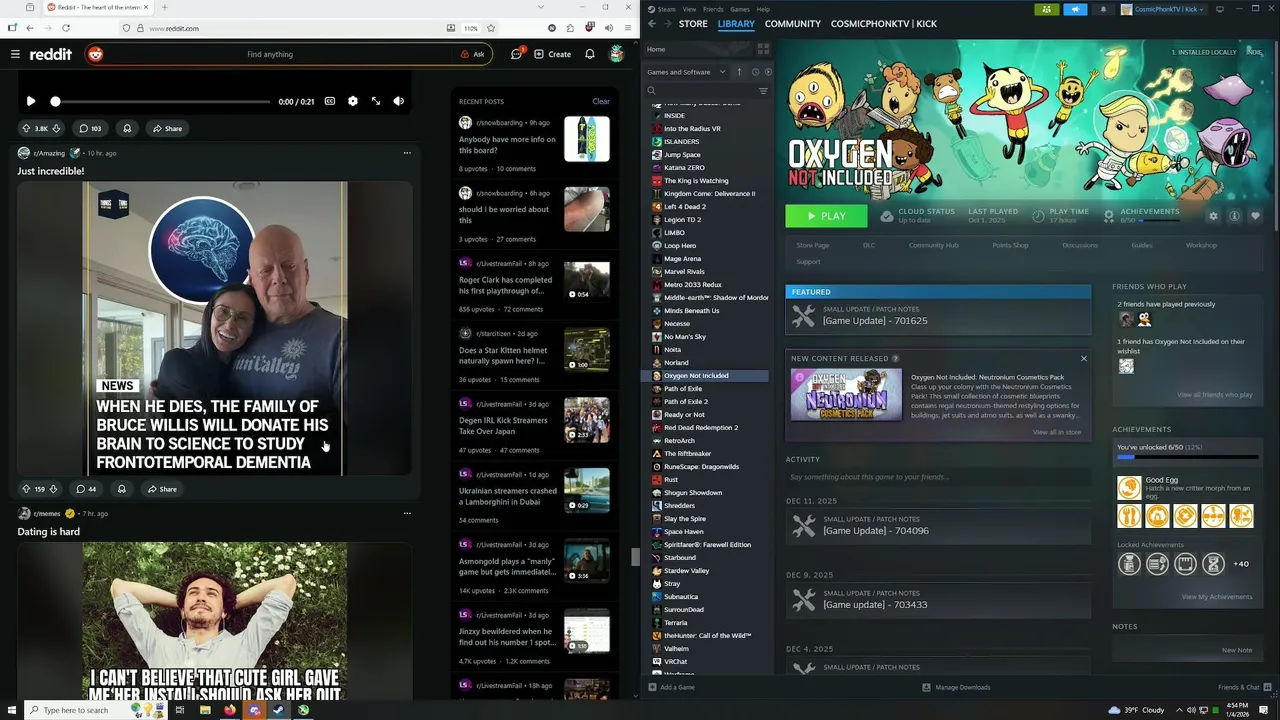
Task: Toggle fullscreen on Reddit video
Action: click(x=376, y=101)
